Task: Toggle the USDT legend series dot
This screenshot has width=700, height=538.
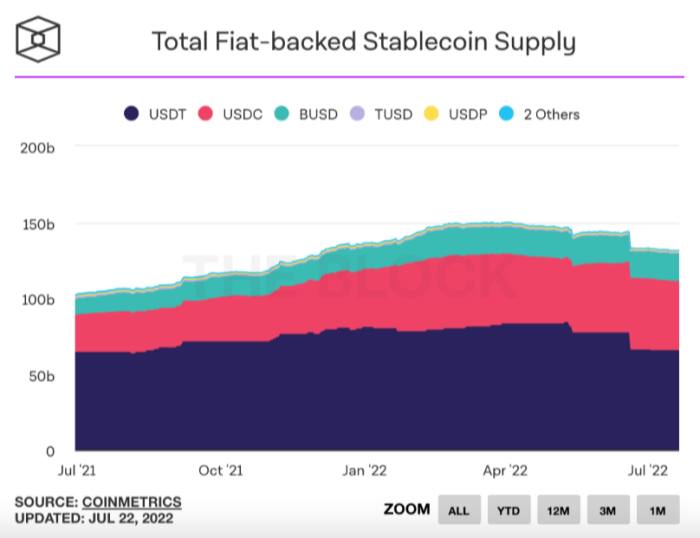Action: coord(131,114)
